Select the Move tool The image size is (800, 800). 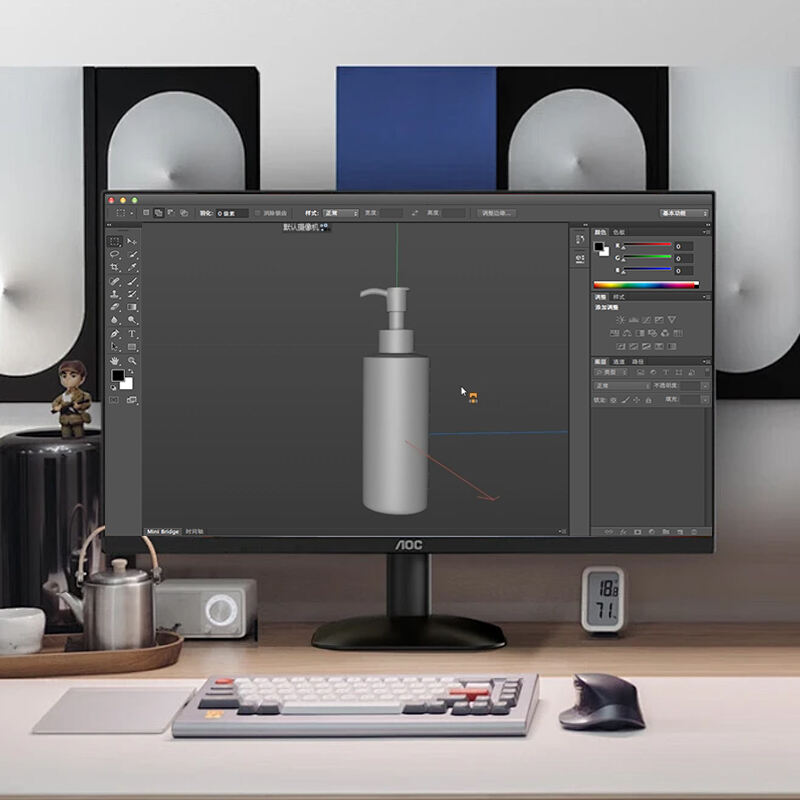click(x=132, y=241)
